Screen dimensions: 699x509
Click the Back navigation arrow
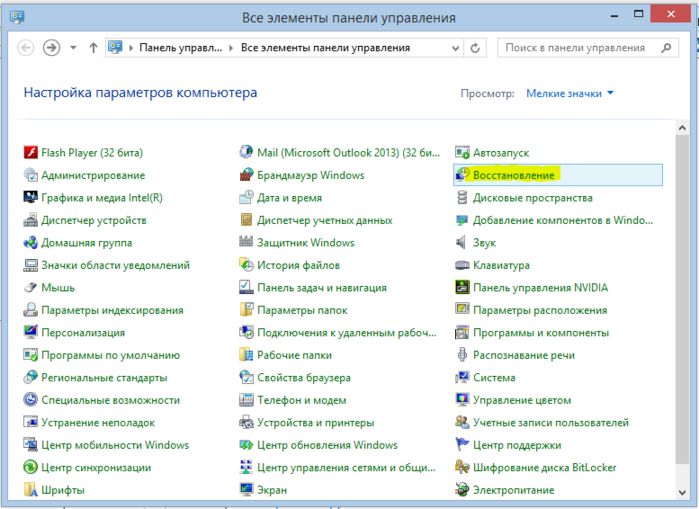point(26,48)
